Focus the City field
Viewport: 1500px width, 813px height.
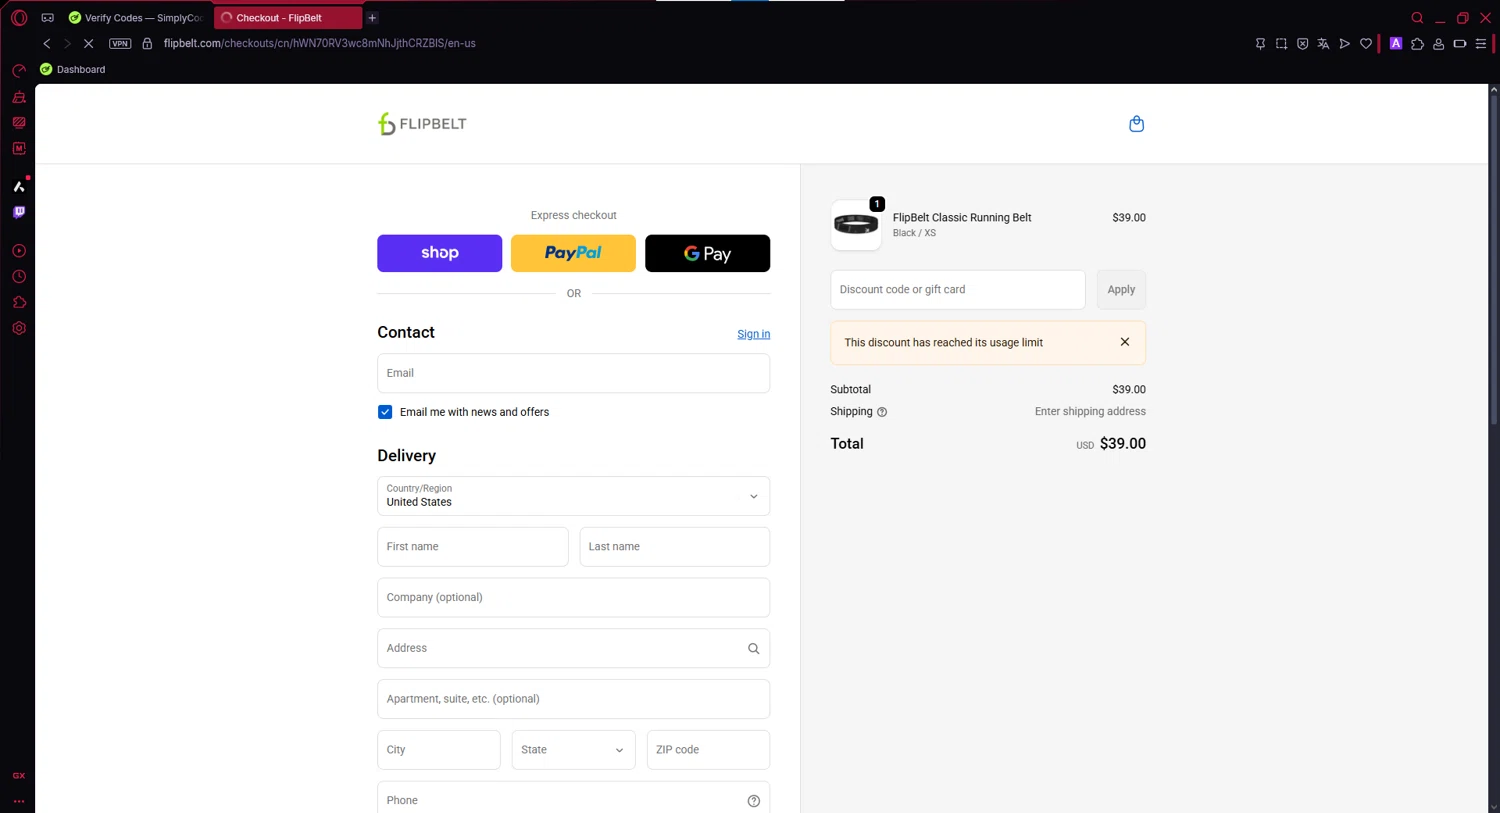[x=438, y=750]
